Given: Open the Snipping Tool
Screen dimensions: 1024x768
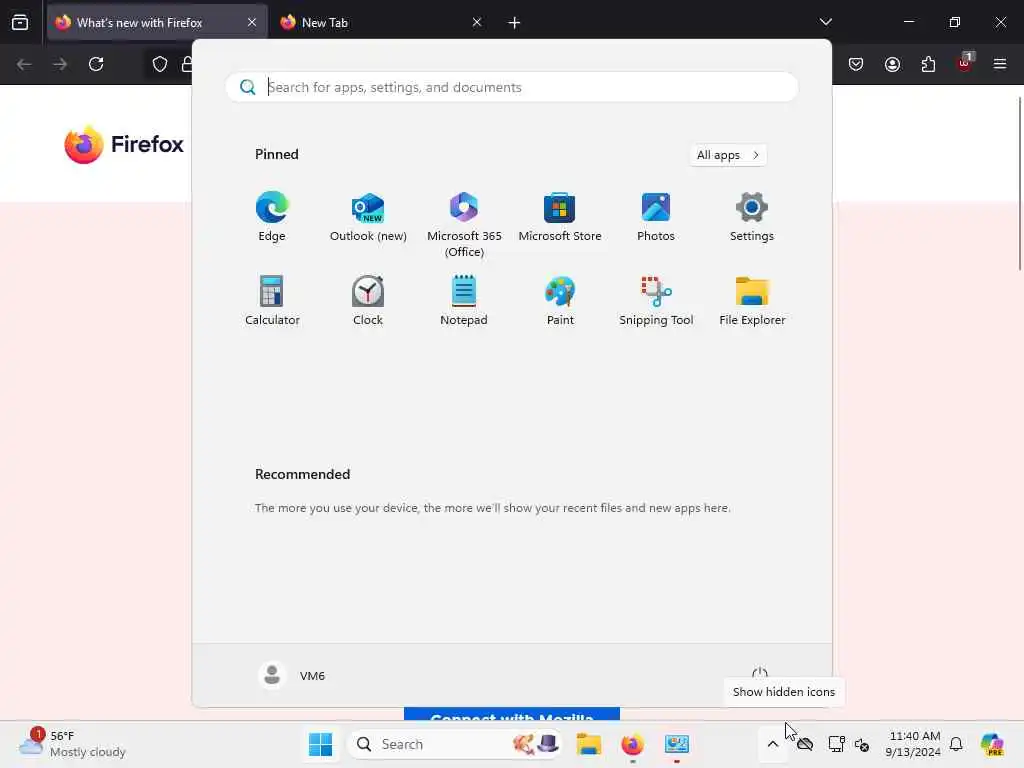Looking at the screenshot, I should (x=656, y=301).
